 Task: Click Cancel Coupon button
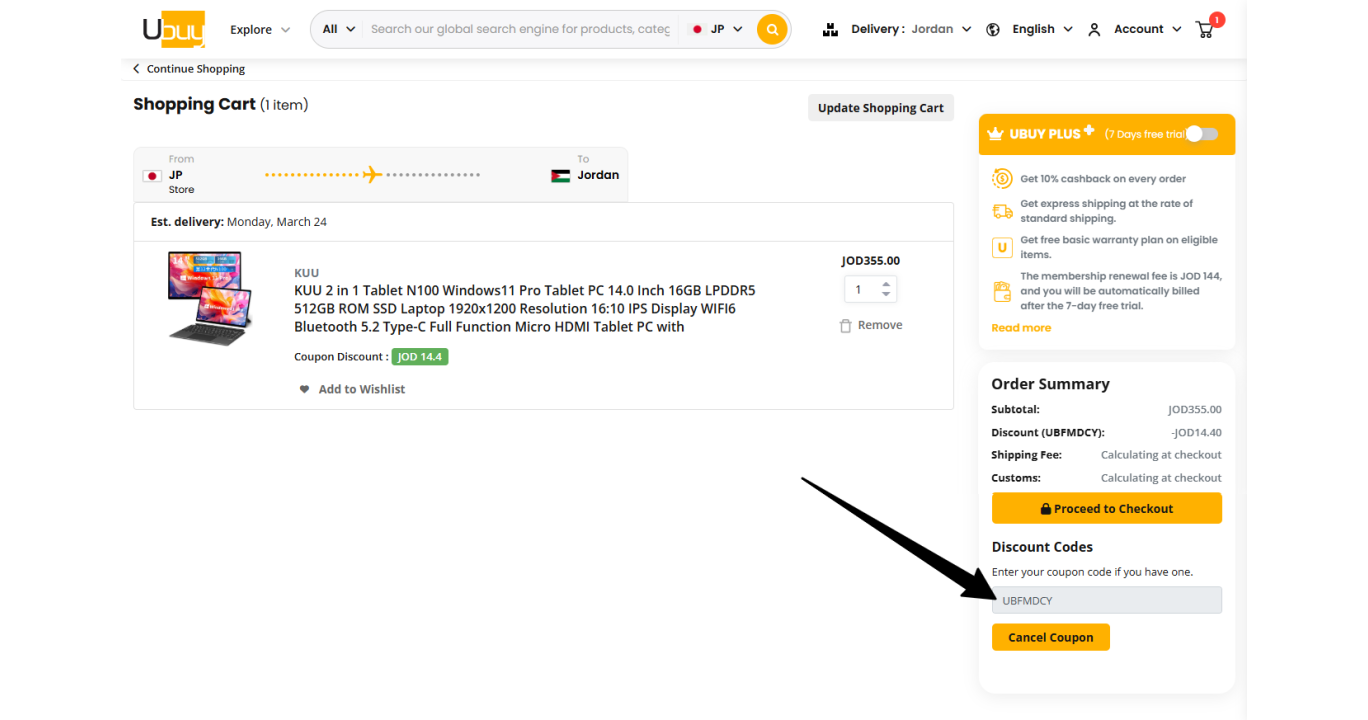coord(1051,637)
